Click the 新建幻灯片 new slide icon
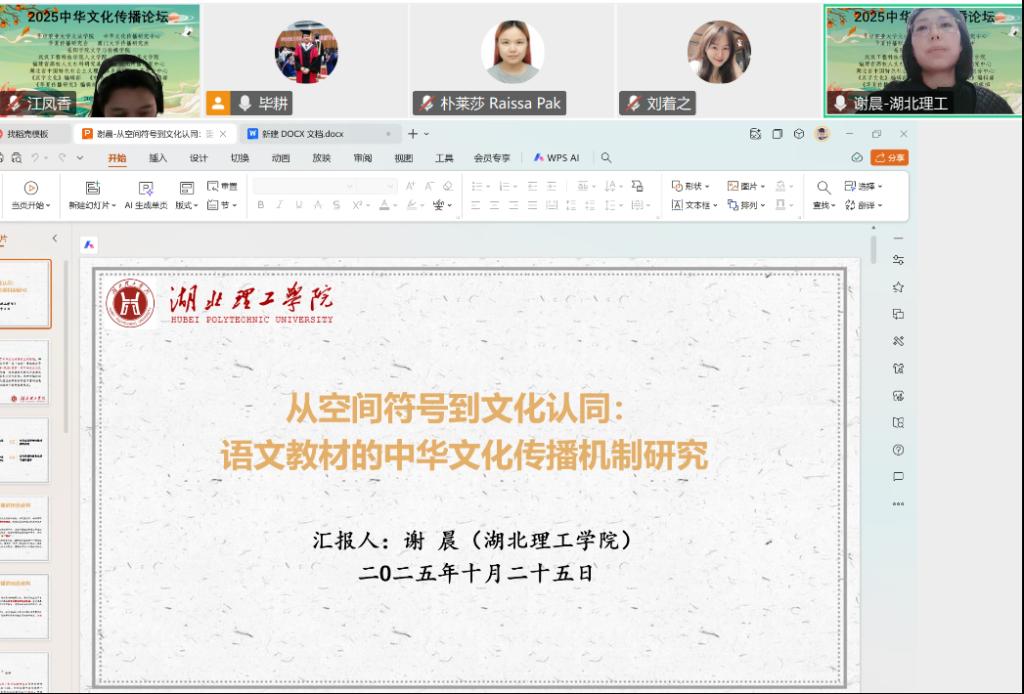The height and width of the screenshot is (694, 1024). click(x=93, y=188)
